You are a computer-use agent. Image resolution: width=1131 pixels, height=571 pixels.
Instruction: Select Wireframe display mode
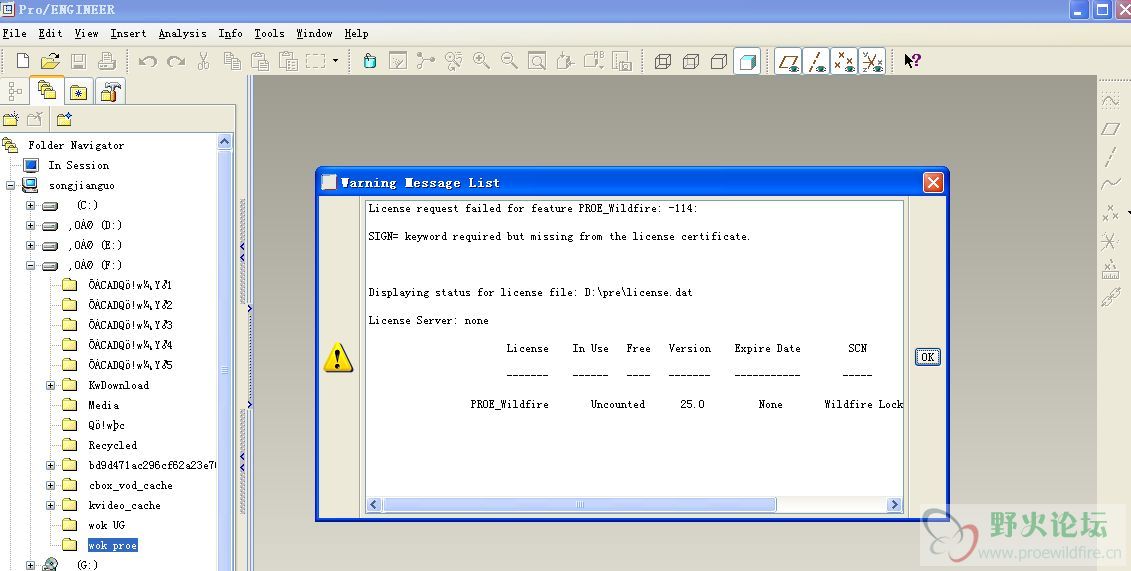[663, 62]
